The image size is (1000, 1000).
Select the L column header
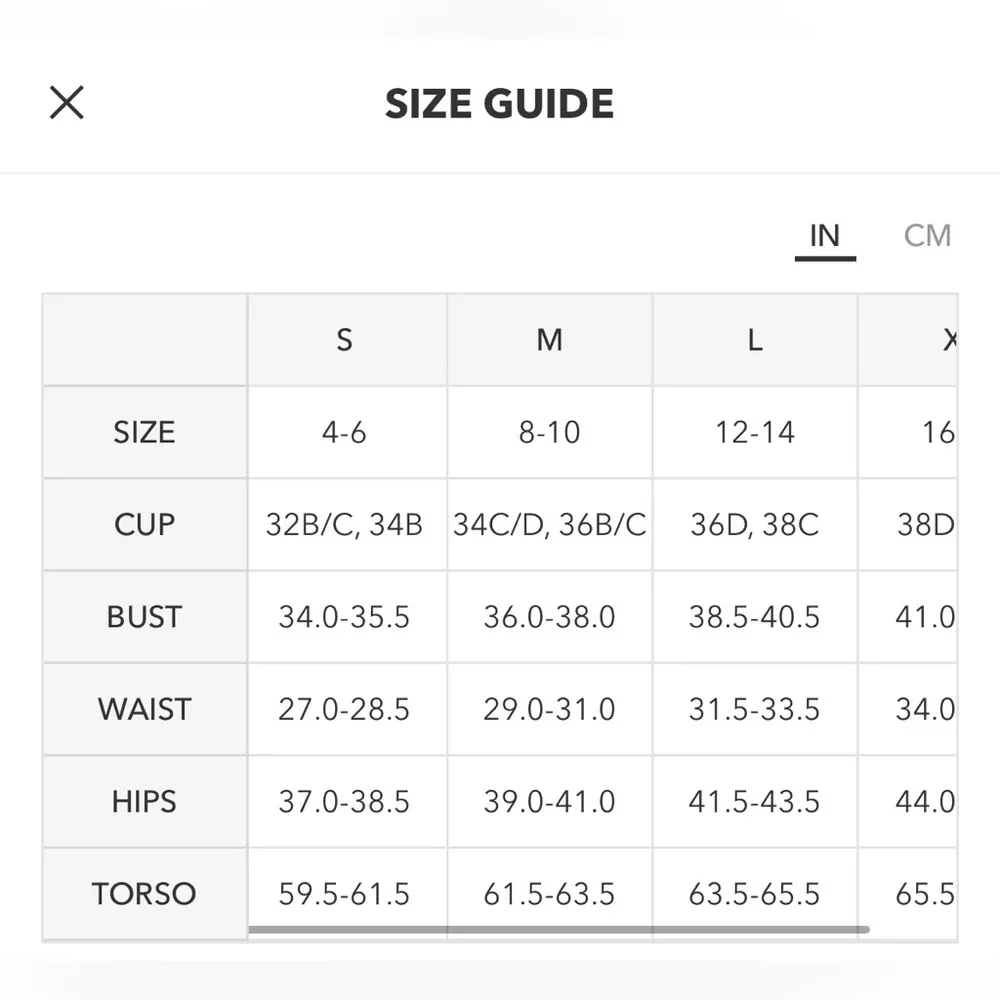point(754,340)
